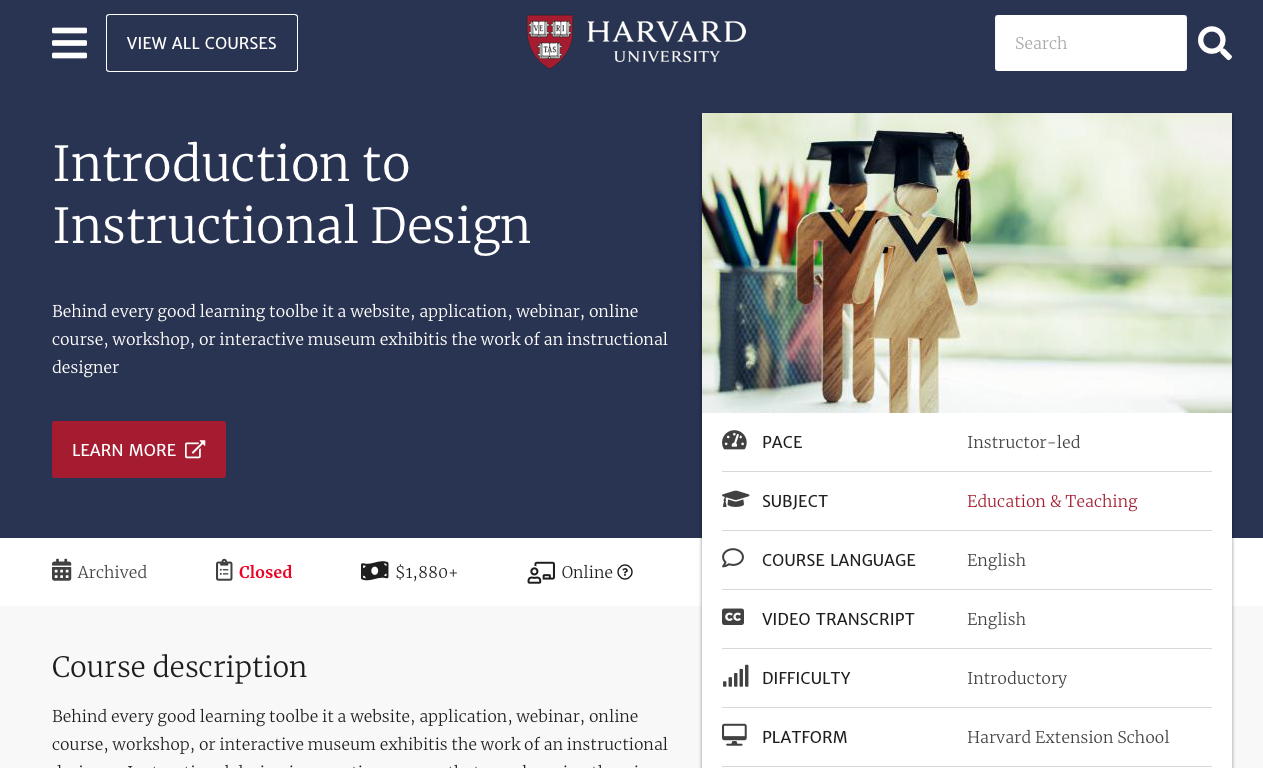Focus the Search input field
This screenshot has height=768, width=1263.
click(1090, 43)
